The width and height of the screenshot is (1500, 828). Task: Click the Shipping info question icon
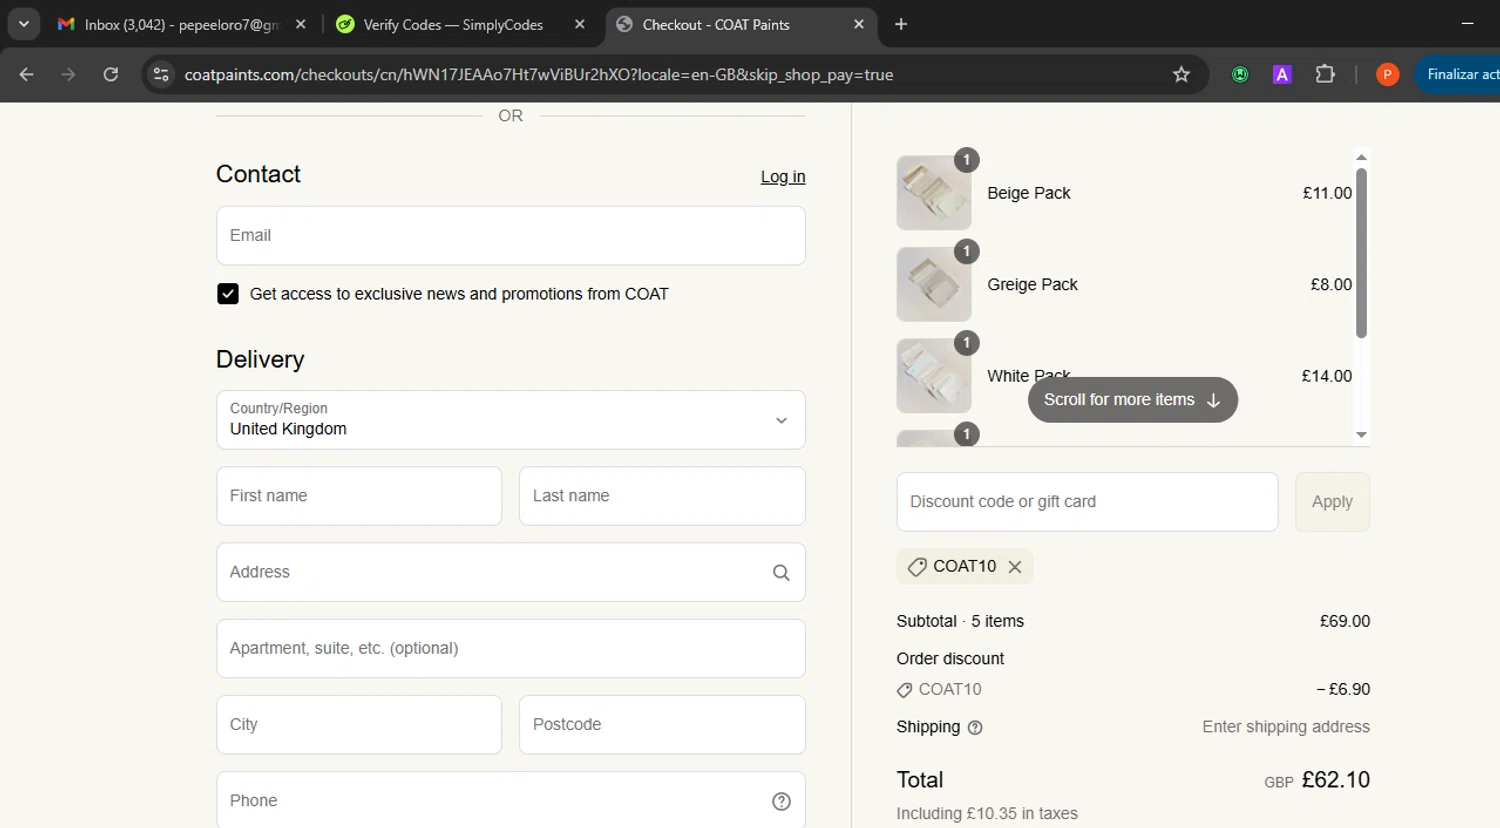click(975, 728)
